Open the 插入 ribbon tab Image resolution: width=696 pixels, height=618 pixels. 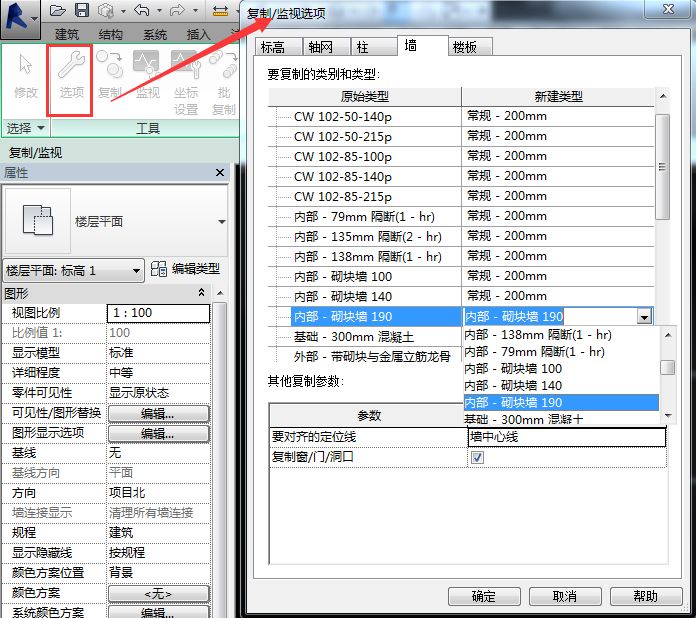point(198,34)
